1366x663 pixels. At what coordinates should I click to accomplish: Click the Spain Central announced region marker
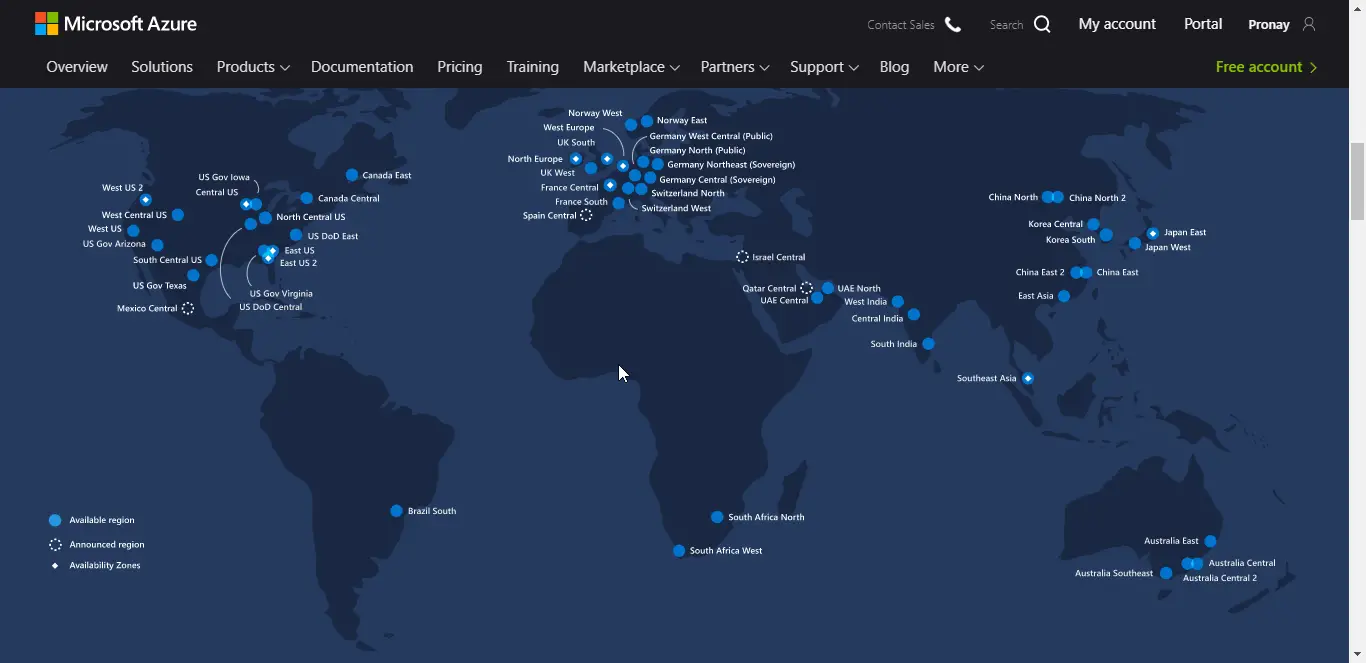(x=587, y=215)
